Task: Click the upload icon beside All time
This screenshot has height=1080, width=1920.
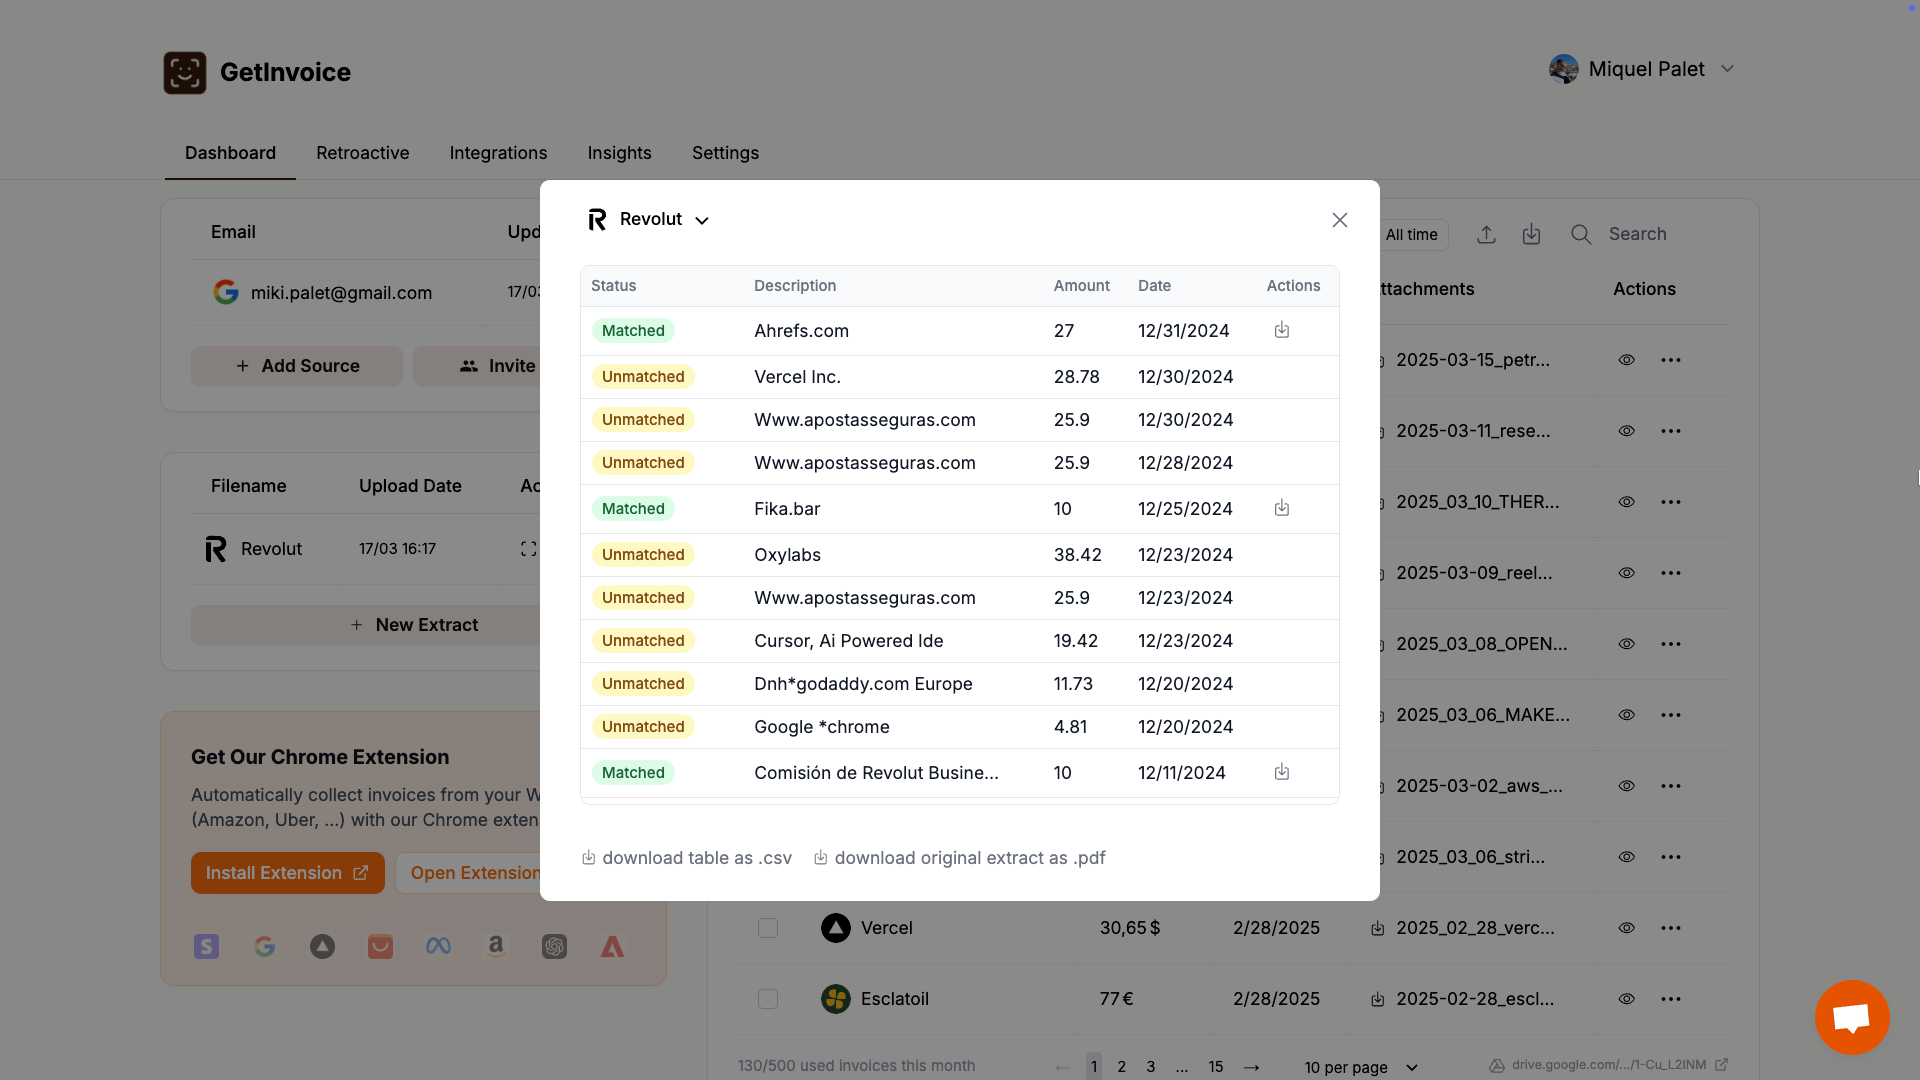Action: [x=1486, y=234]
